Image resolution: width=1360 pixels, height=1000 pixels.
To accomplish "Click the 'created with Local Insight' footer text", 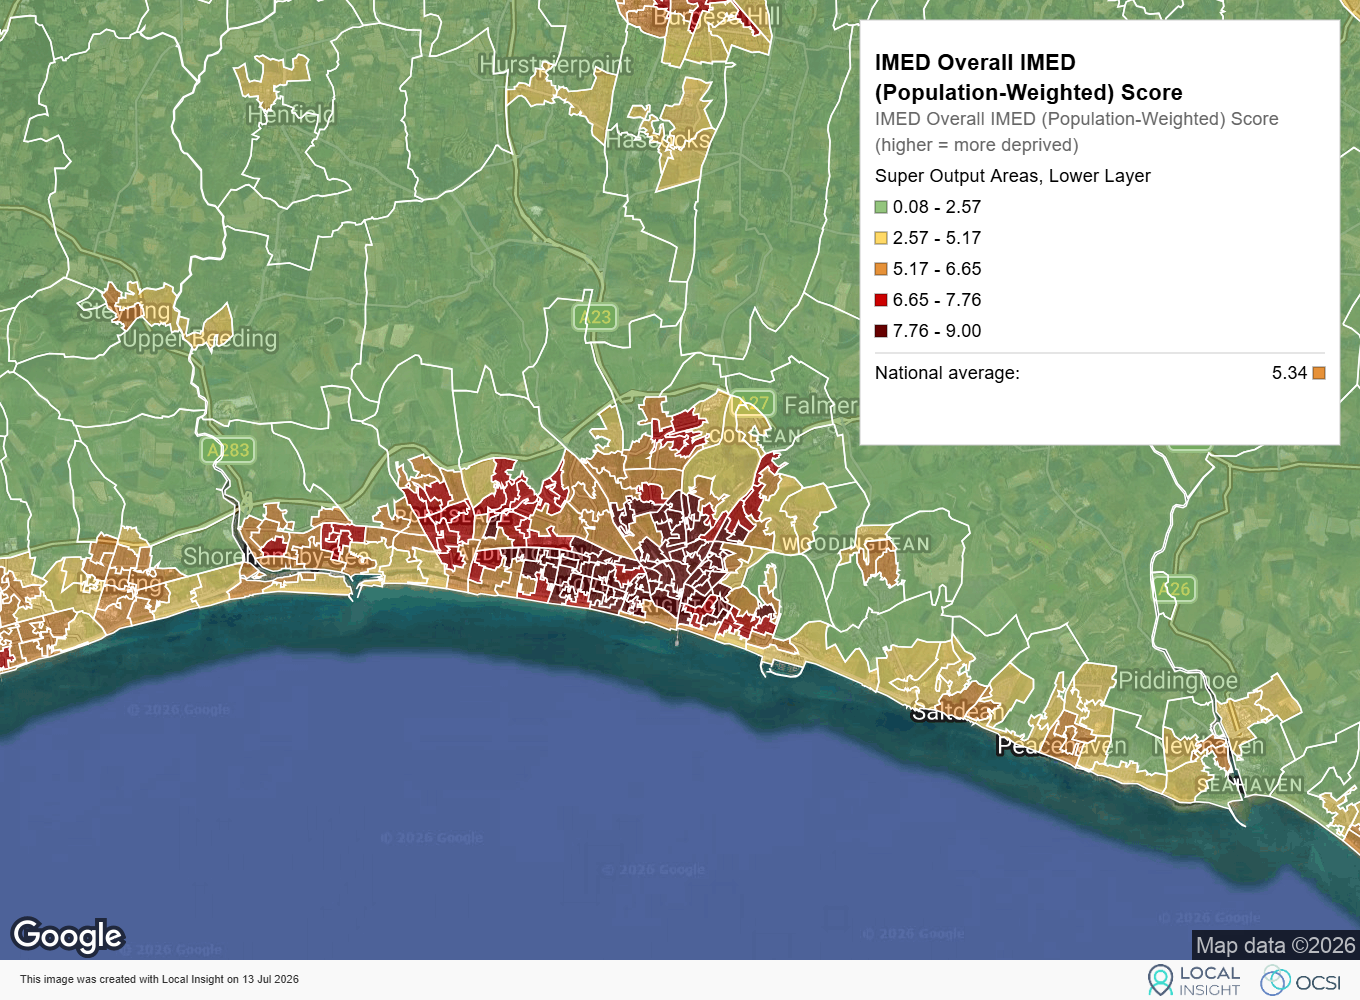I will point(159,980).
